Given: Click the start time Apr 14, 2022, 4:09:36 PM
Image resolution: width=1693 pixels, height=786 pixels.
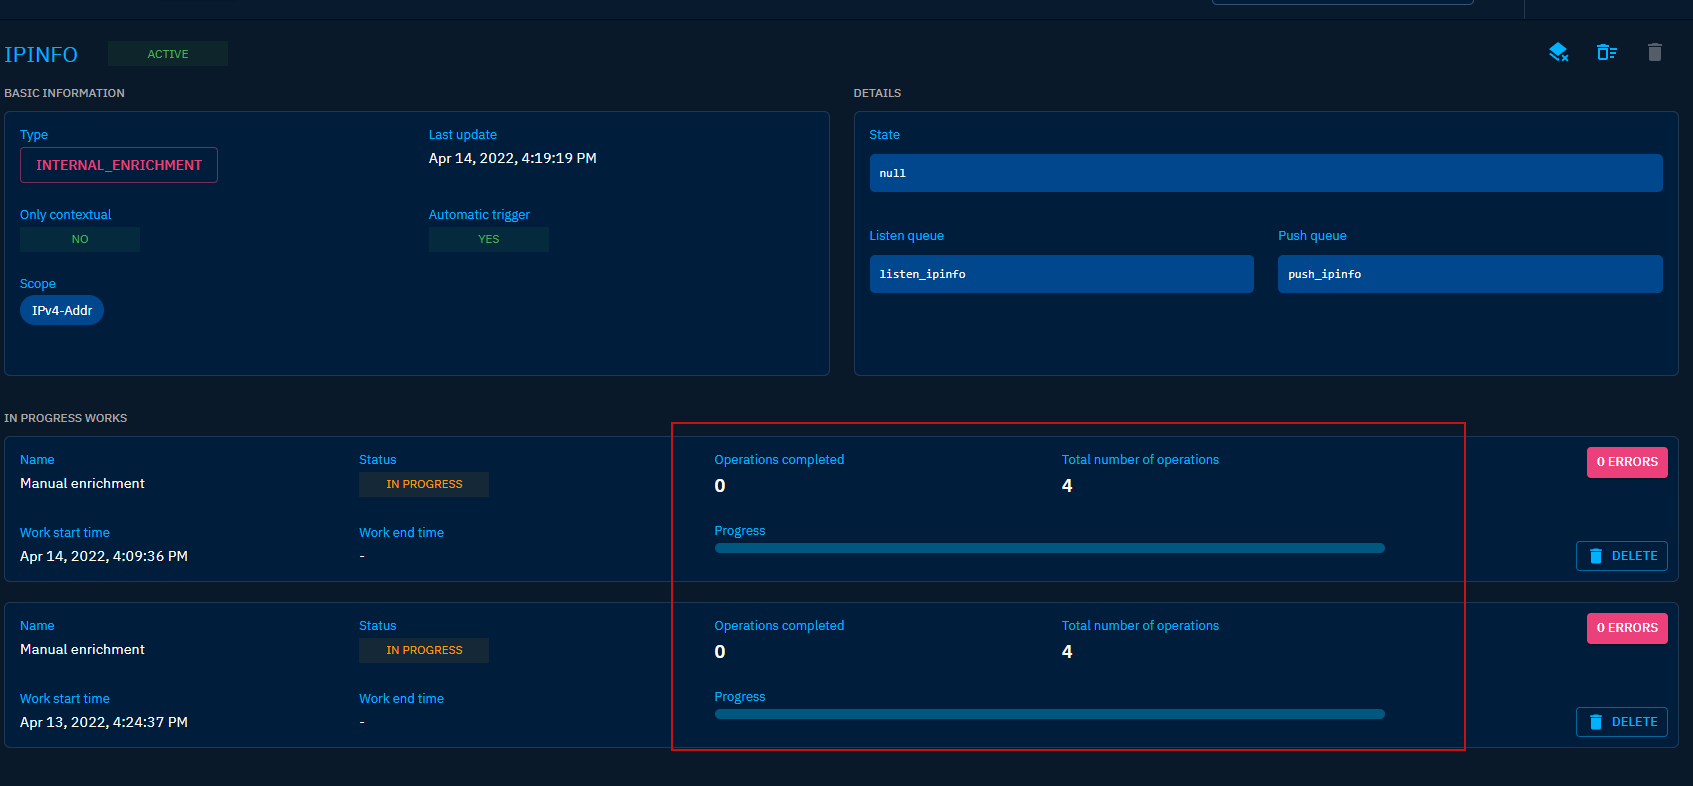Looking at the screenshot, I should tap(104, 556).
